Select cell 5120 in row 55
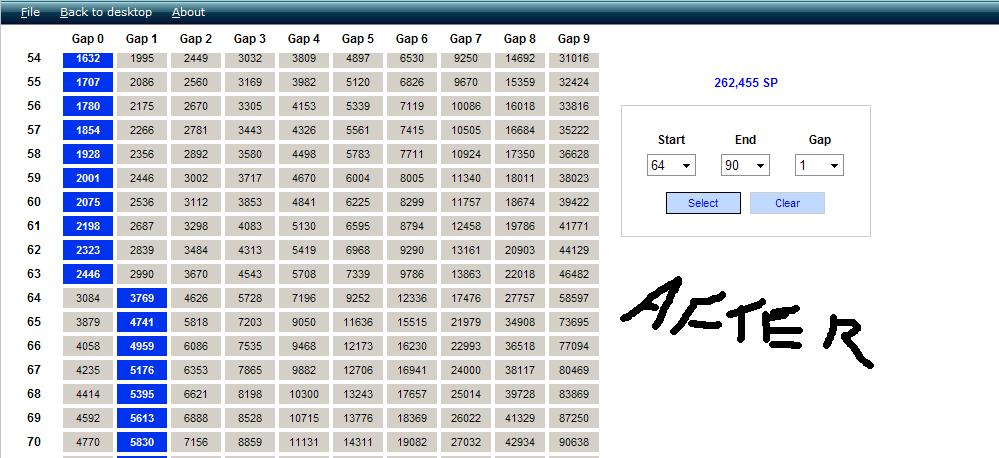 pos(358,82)
